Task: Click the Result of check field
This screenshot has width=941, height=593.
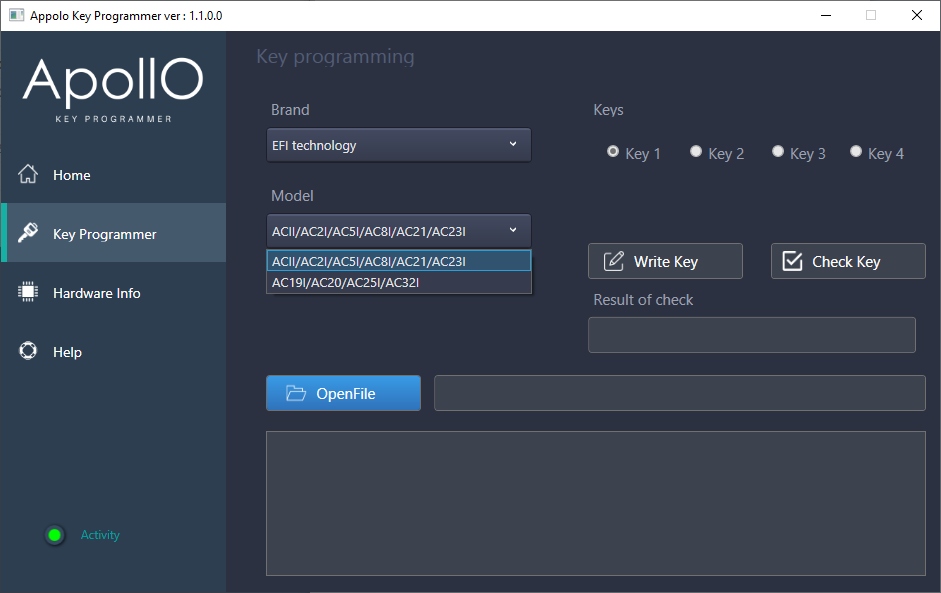Action: 751,335
